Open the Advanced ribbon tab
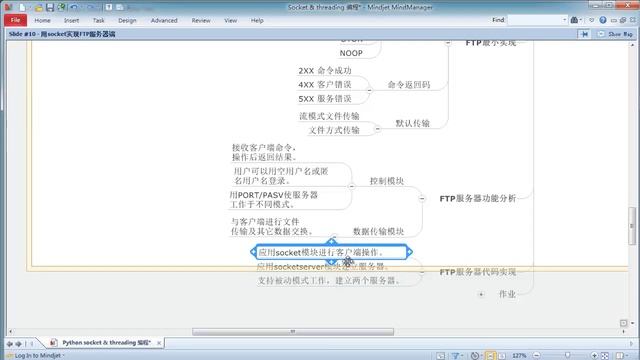The image size is (640, 360). [x=164, y=20]
